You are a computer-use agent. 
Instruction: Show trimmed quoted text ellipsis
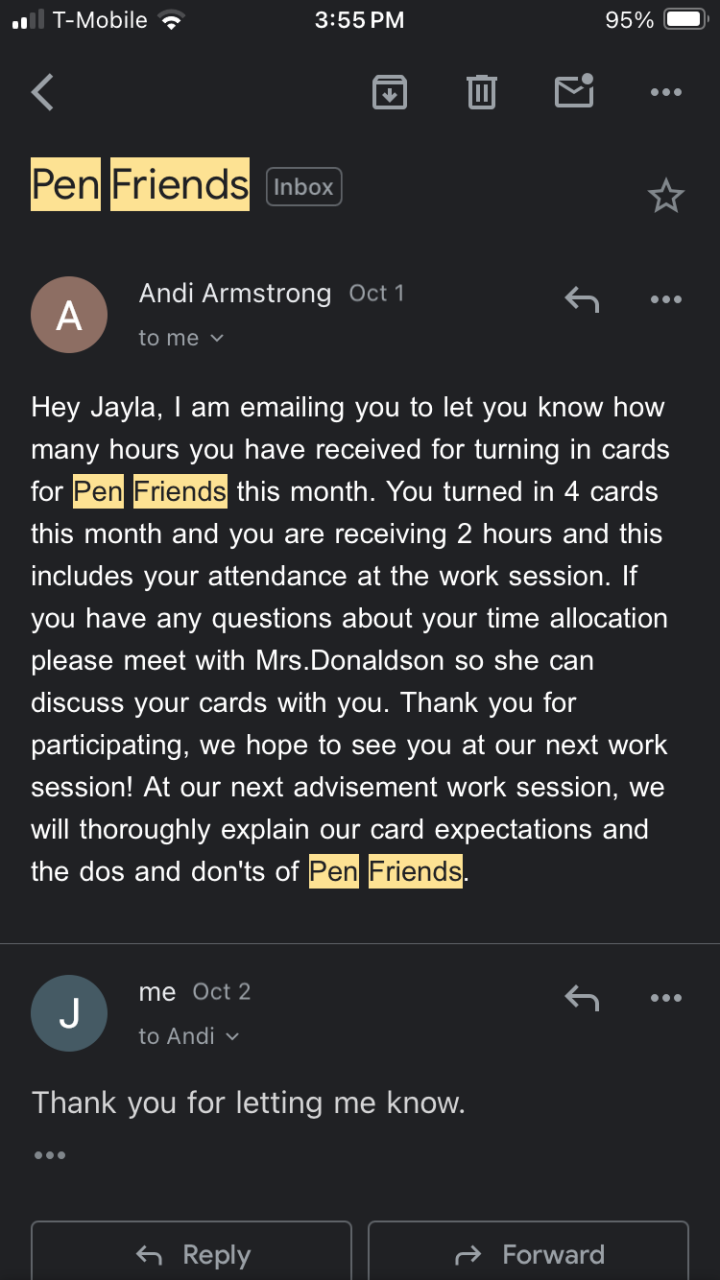tap(49, 1155)
